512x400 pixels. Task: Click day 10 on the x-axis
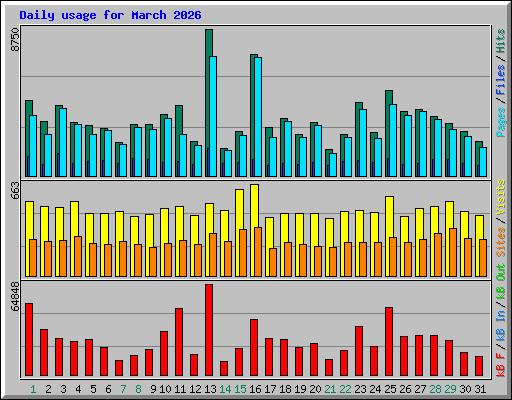tap(165, 389)
